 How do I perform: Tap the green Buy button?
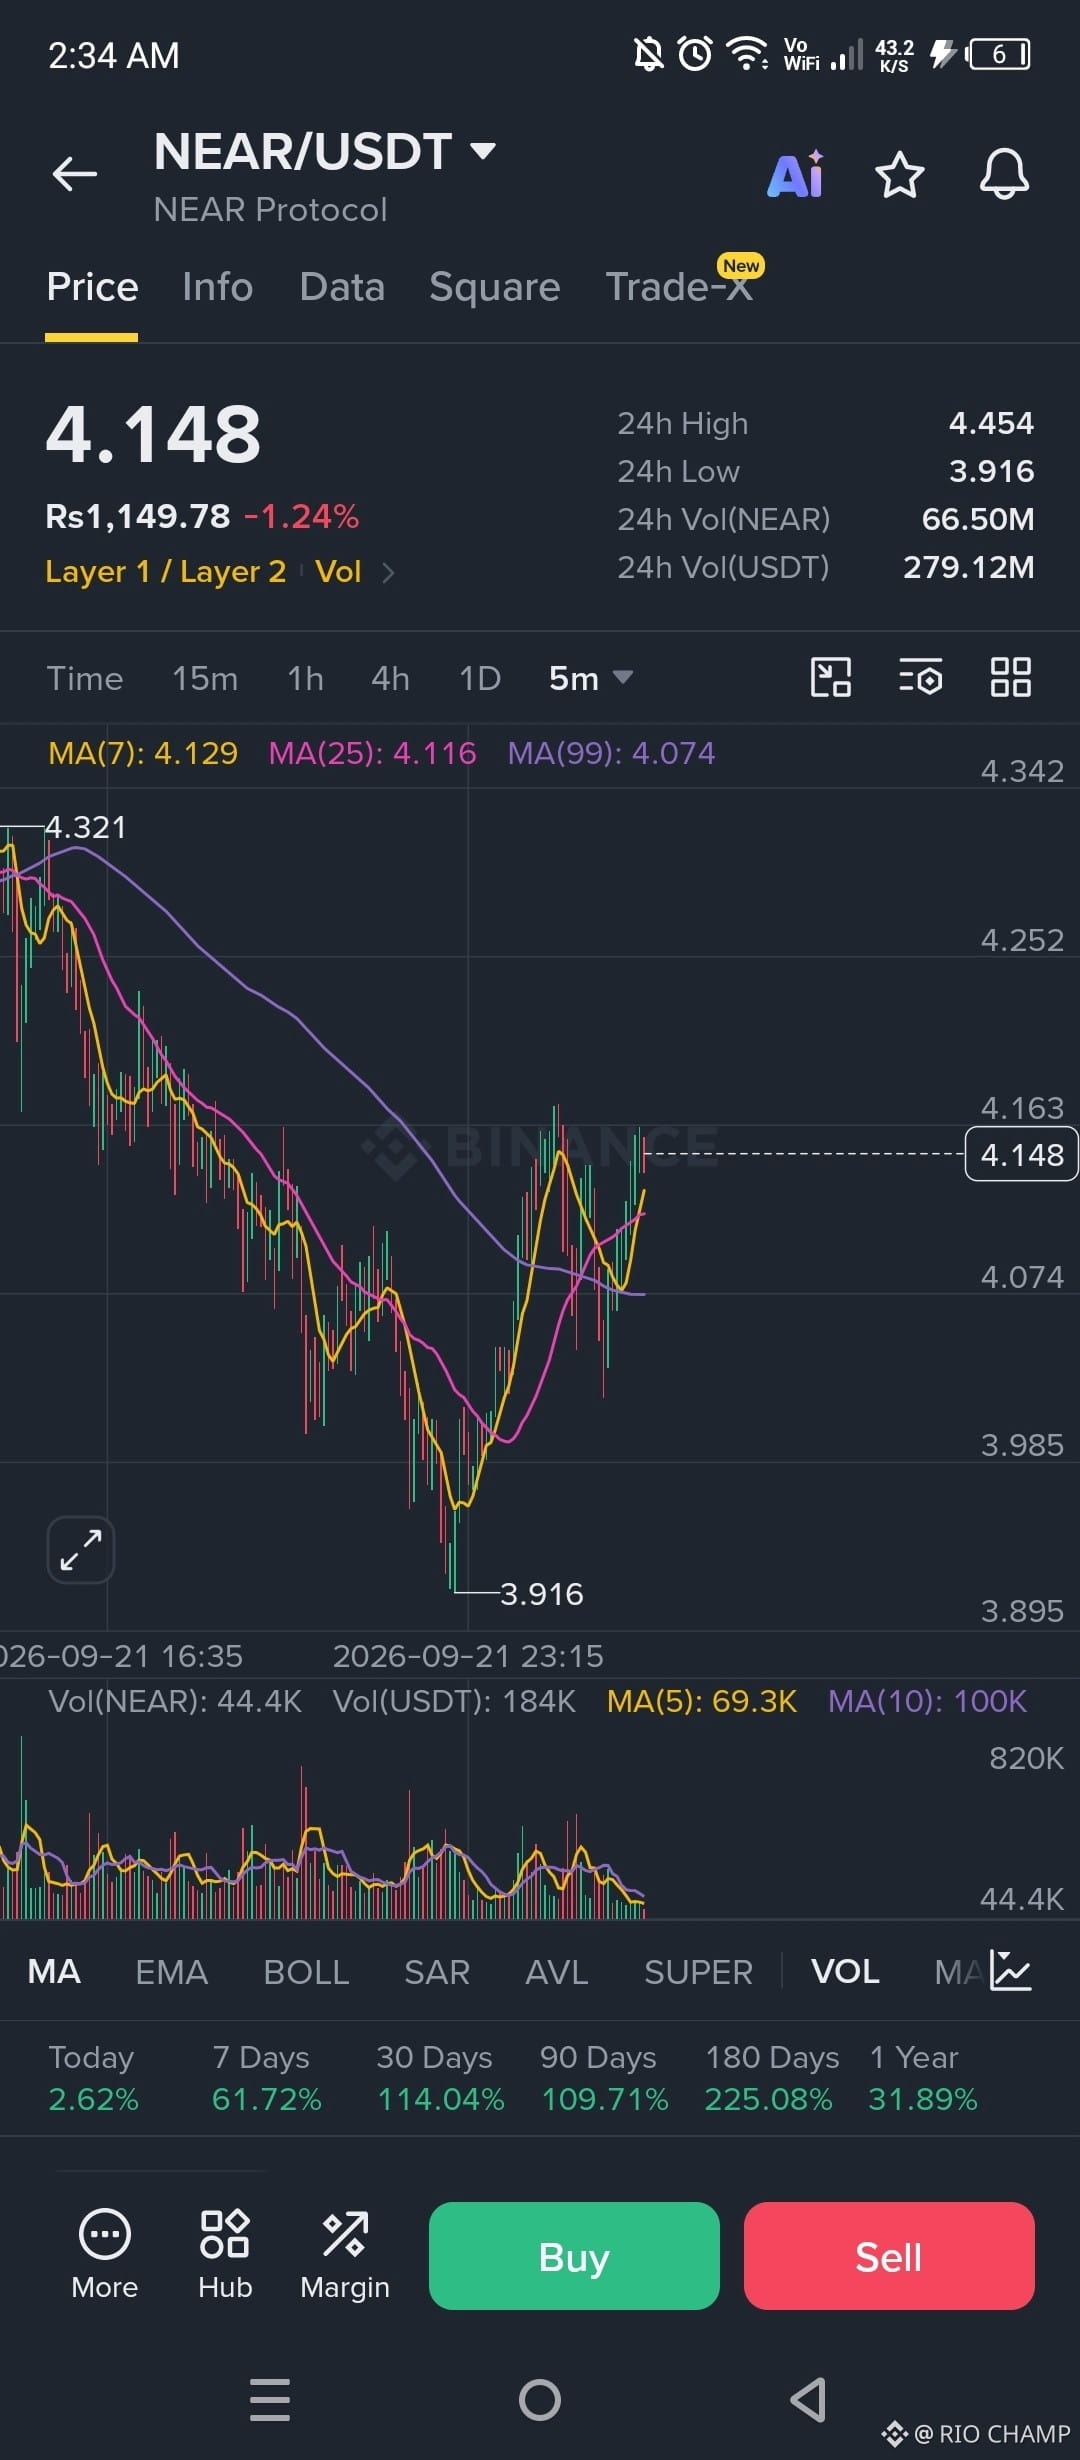click(574, 2256)
